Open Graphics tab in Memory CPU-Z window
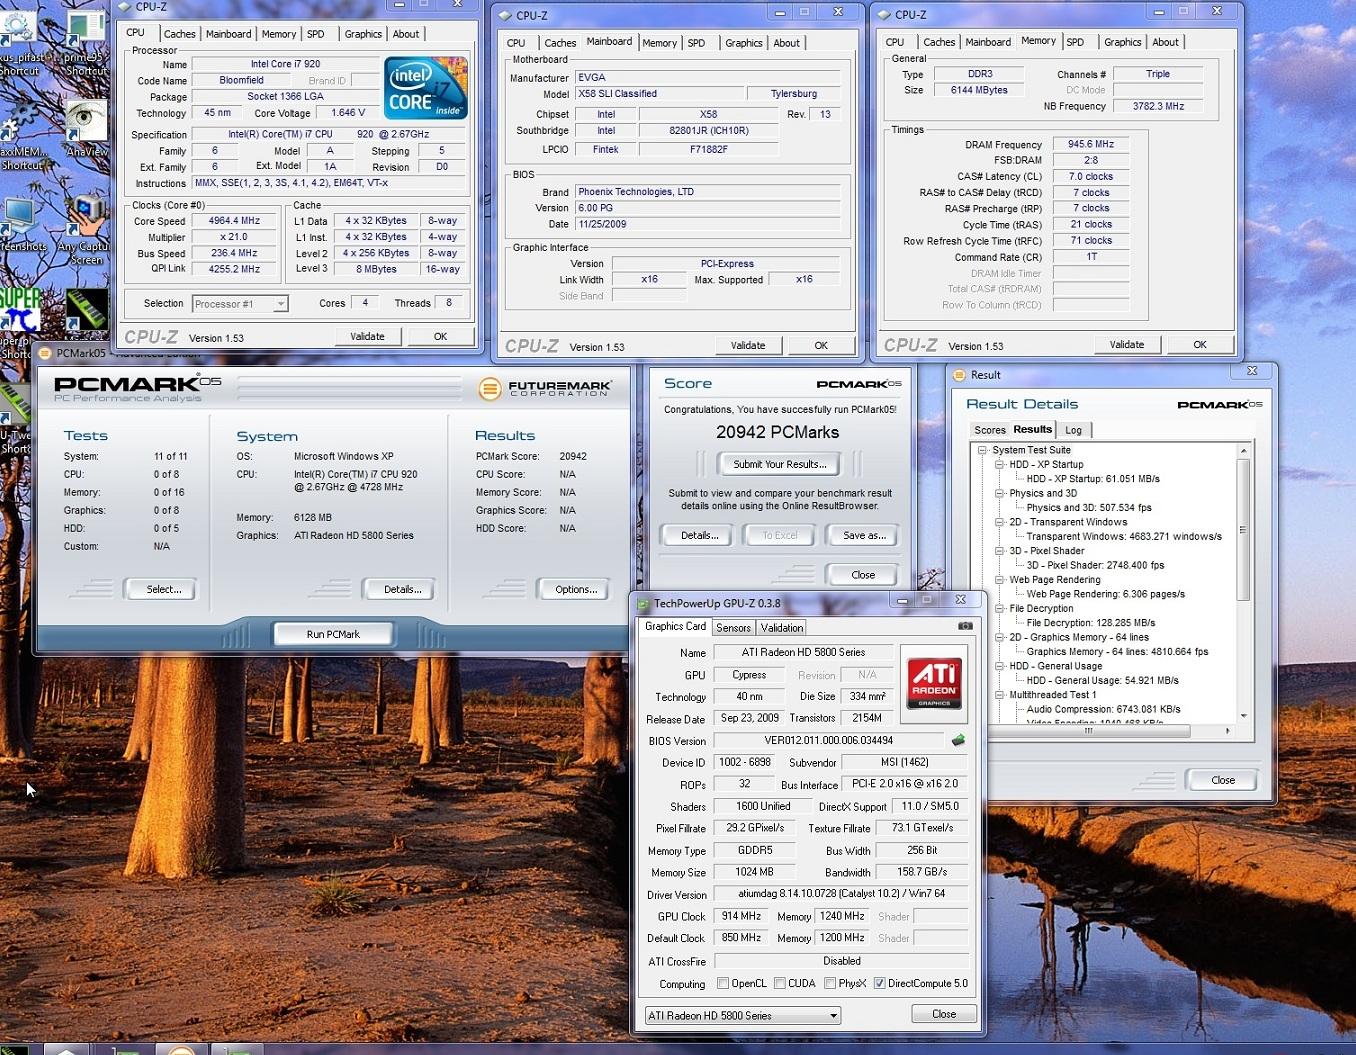Image resolution: width=1356 pixels, height=1055 pixels. [1122, 42]
